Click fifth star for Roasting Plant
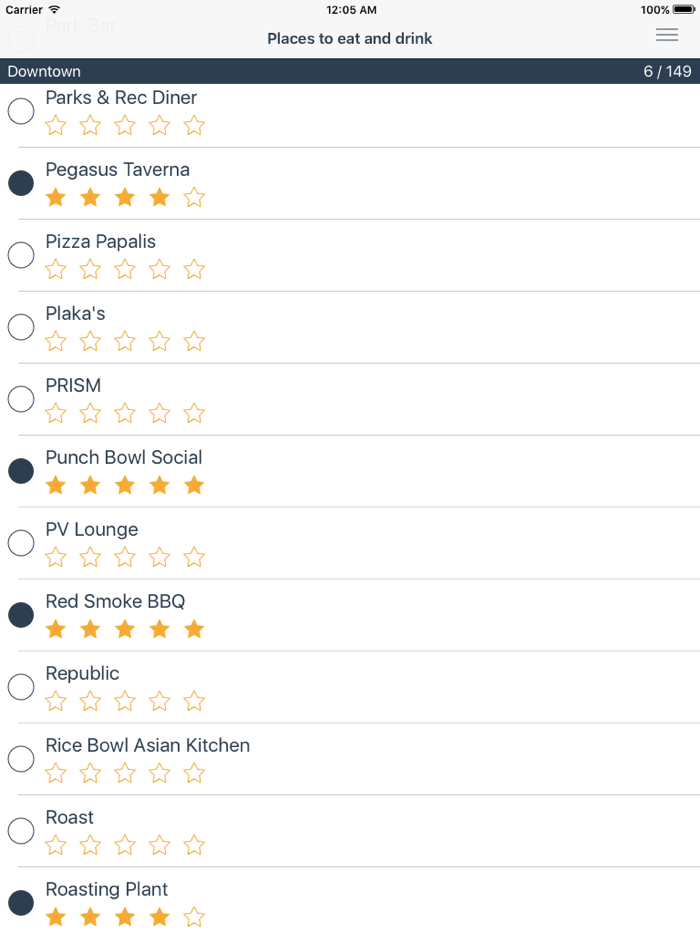This screenshot has width=700, height=933. pyautogui.click(x=194, y=918)
